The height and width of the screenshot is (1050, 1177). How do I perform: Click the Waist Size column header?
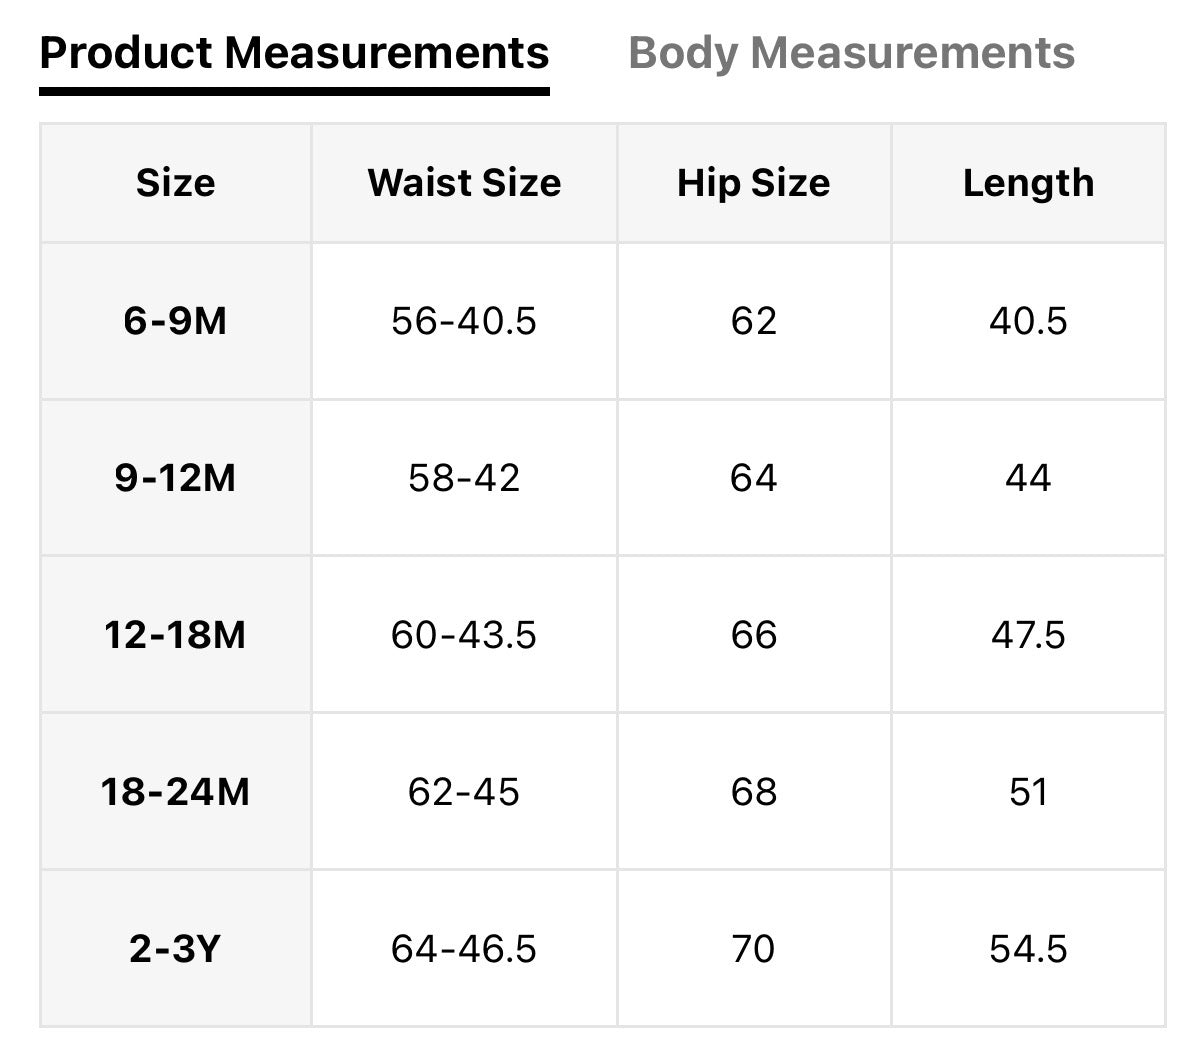pos(464,183)
